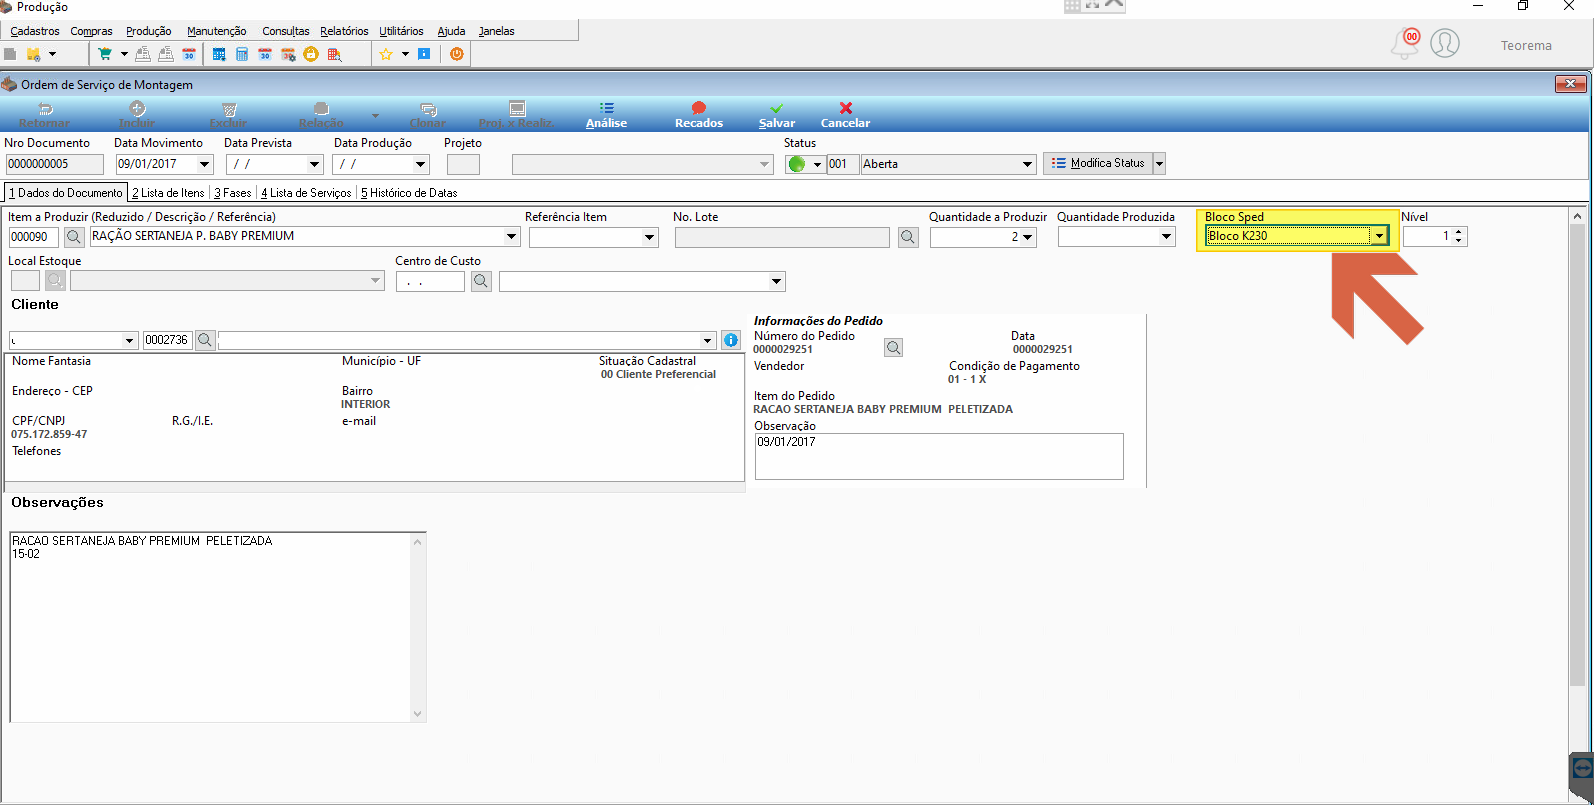Viewport: 1594px width, 805px height.
Task: Search item to produce with magnifier
Action: 74,237
